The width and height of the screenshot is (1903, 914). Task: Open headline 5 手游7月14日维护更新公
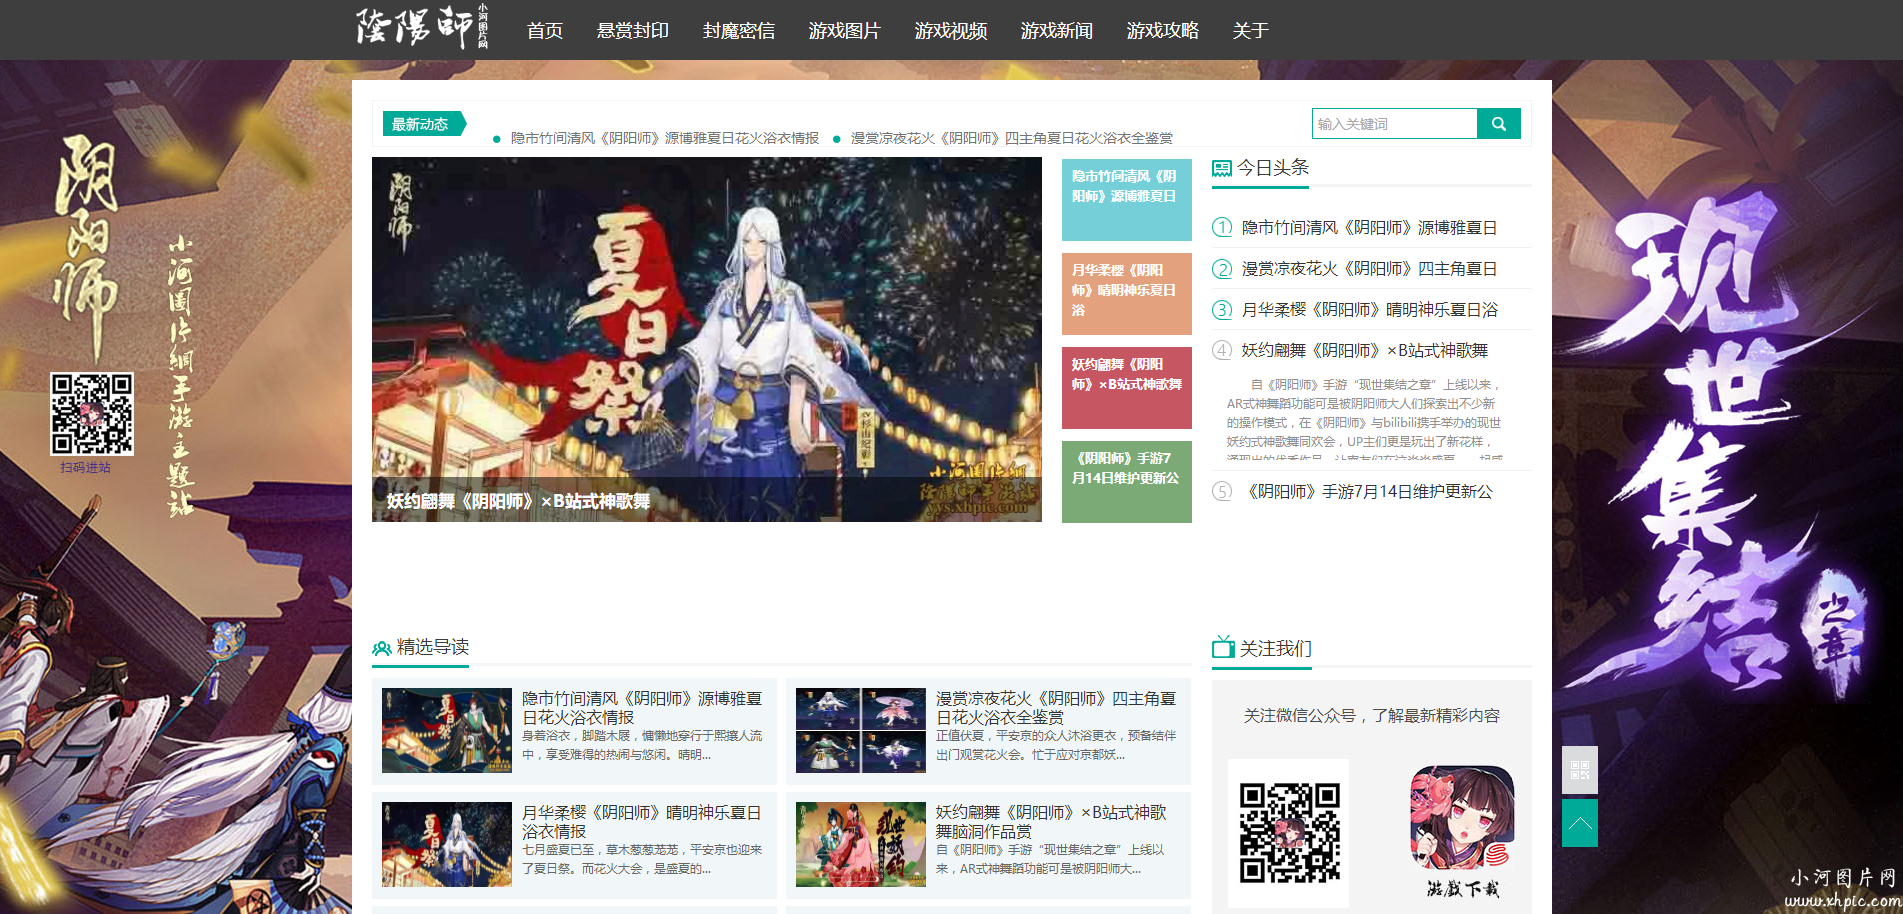click(x=1369, y=491)
